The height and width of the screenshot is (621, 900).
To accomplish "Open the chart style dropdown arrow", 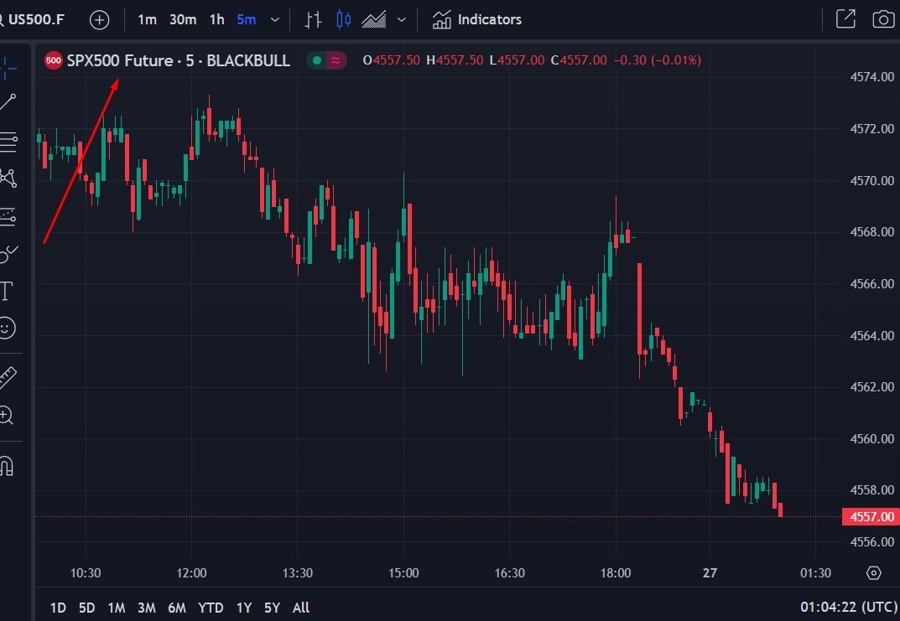I will pos(402,19).
